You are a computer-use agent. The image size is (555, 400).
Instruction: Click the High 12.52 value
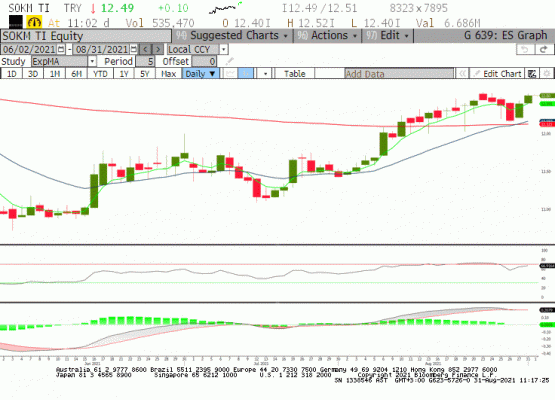pyautogui.click(x=316, y=23)
